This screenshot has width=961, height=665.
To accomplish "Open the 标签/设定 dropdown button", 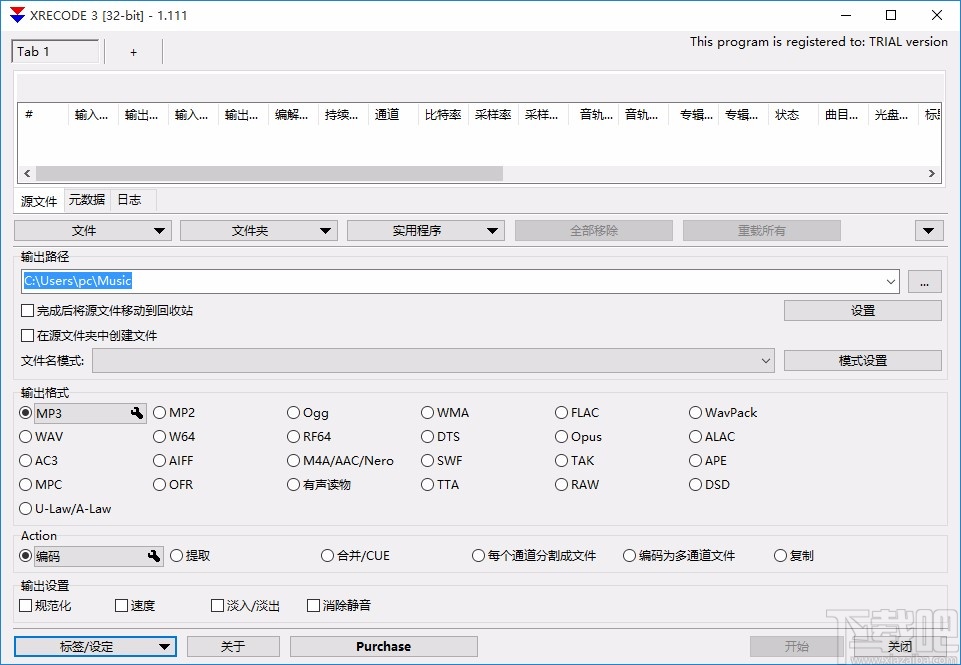I will click(x=95, y=647).
